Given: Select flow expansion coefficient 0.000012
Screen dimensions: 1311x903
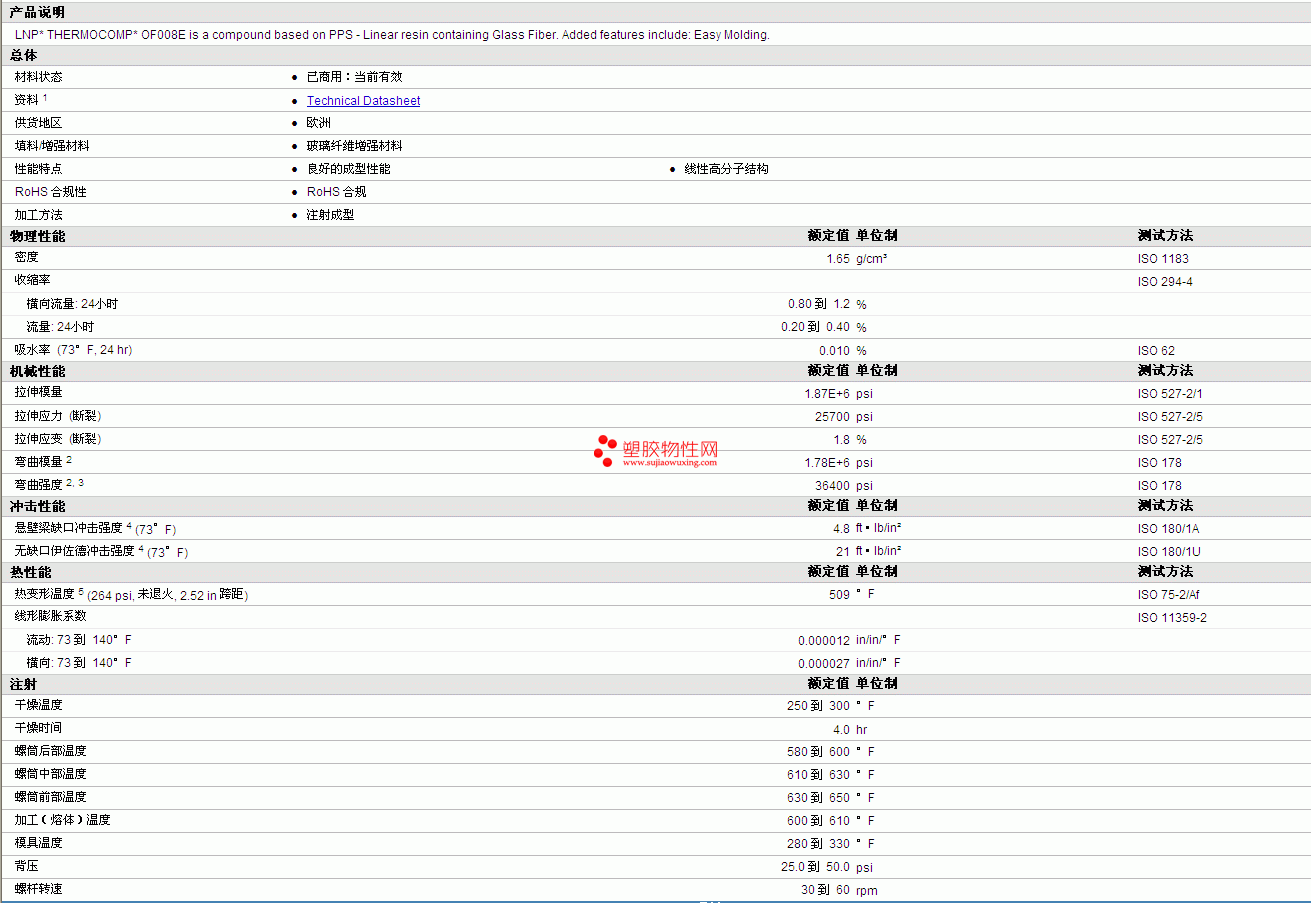Looking at the screenshot, I should click(x=824, y=641).
